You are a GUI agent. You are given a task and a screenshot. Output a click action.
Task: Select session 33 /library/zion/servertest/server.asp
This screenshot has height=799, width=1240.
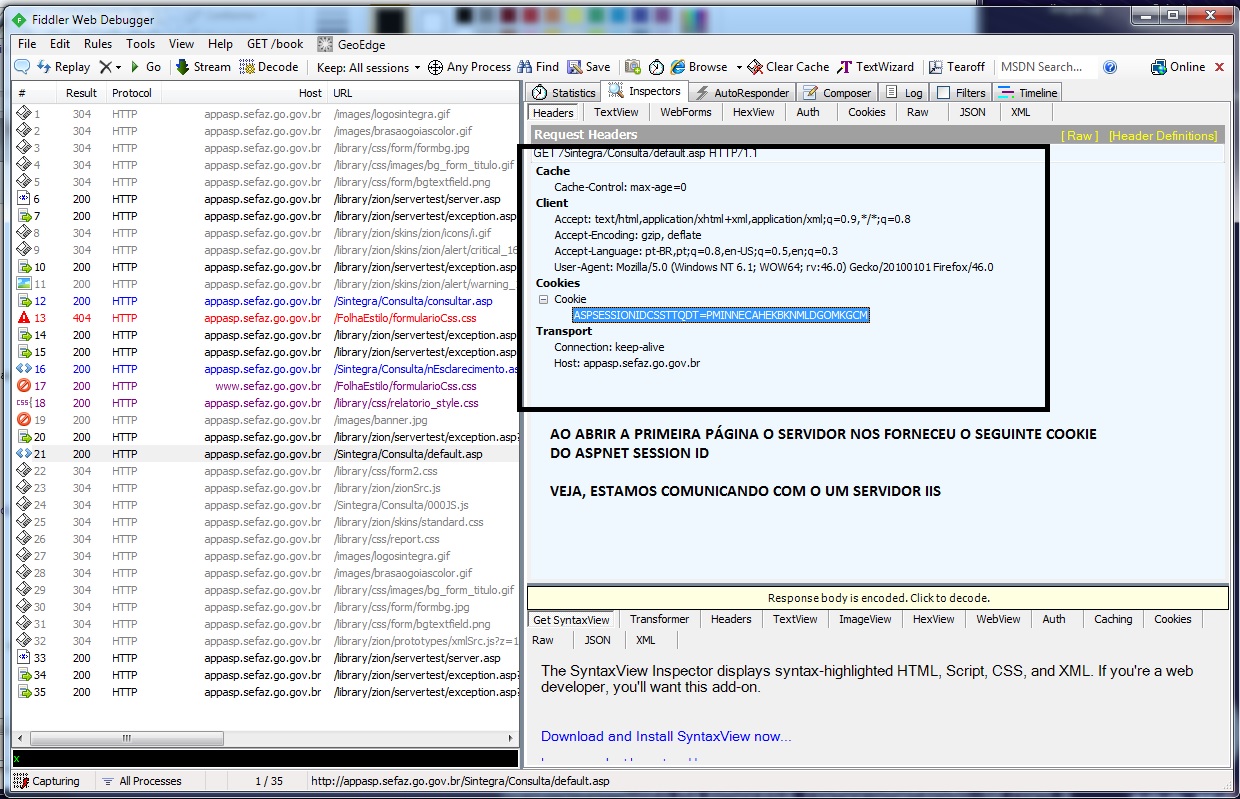tap(266, 658)
